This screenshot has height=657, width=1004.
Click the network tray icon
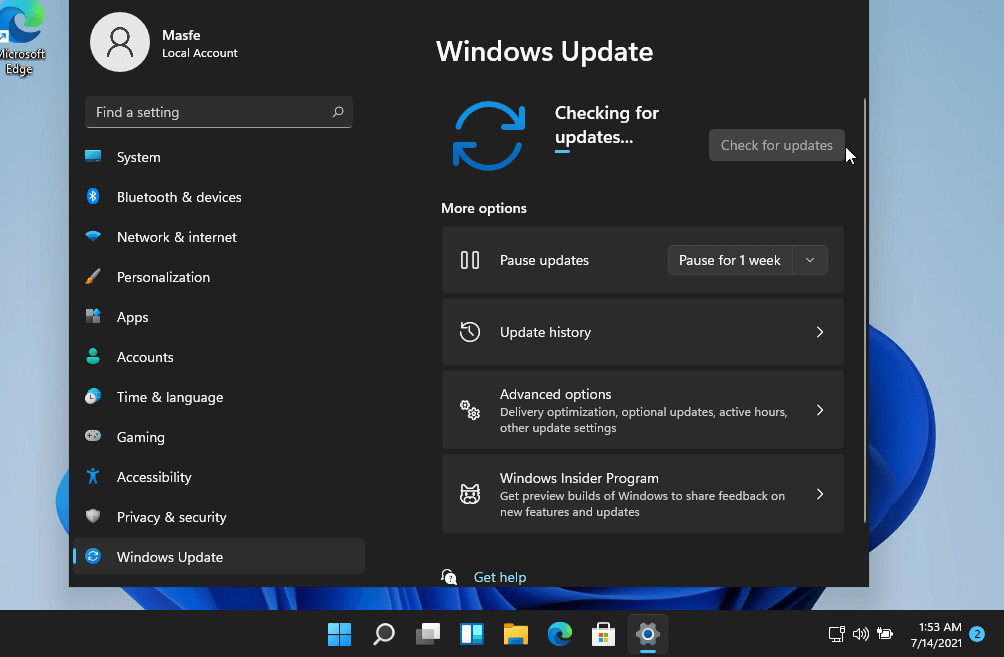coord(836,634)
